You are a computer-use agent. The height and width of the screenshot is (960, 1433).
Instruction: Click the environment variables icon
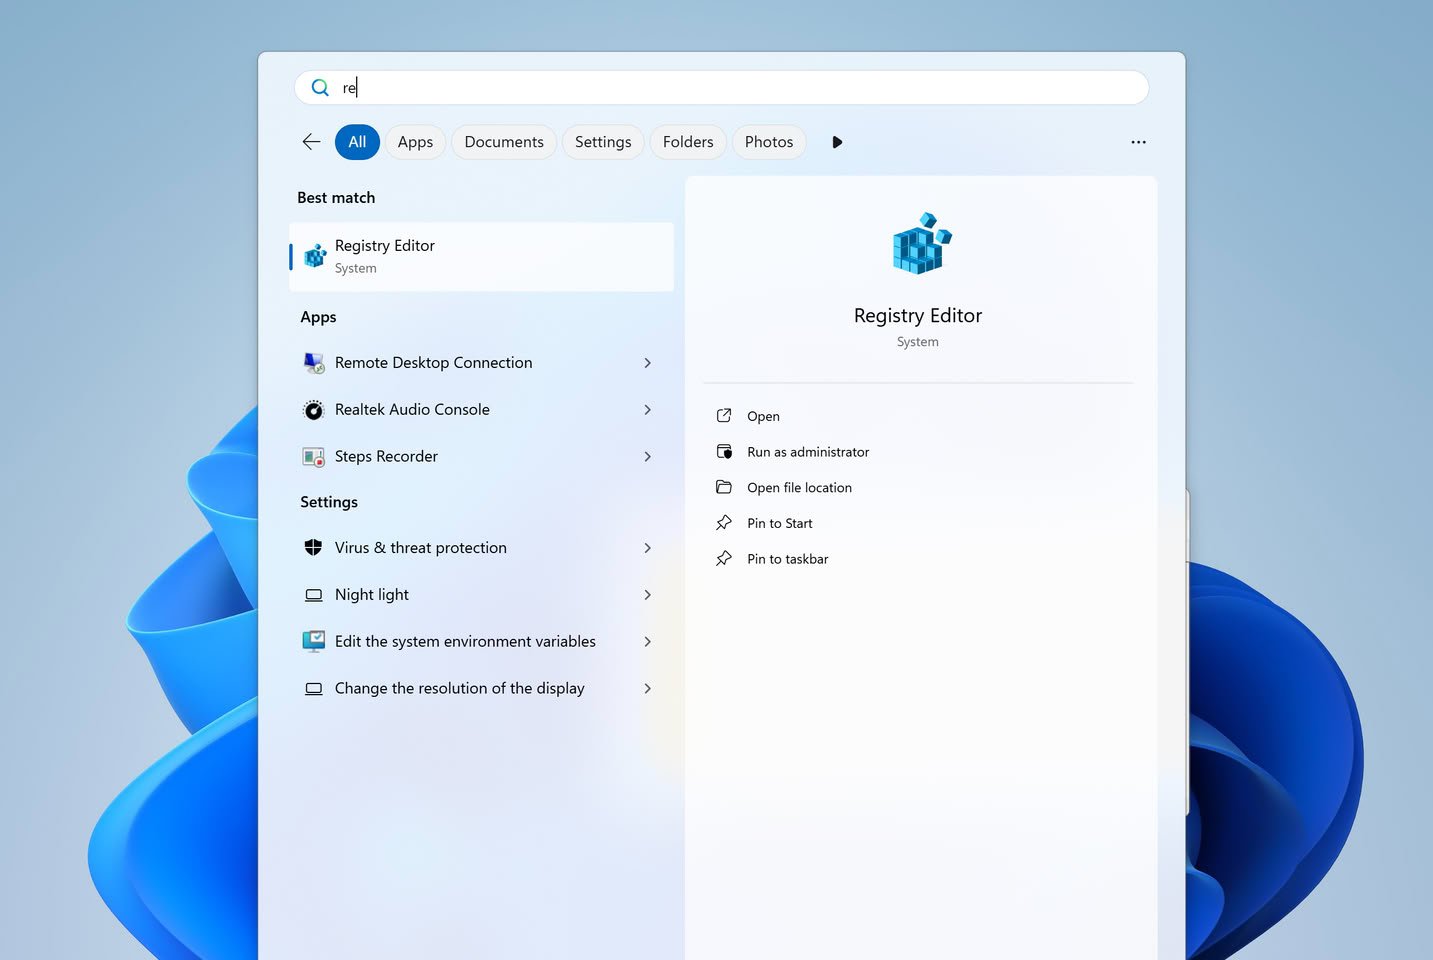point(314,642)
